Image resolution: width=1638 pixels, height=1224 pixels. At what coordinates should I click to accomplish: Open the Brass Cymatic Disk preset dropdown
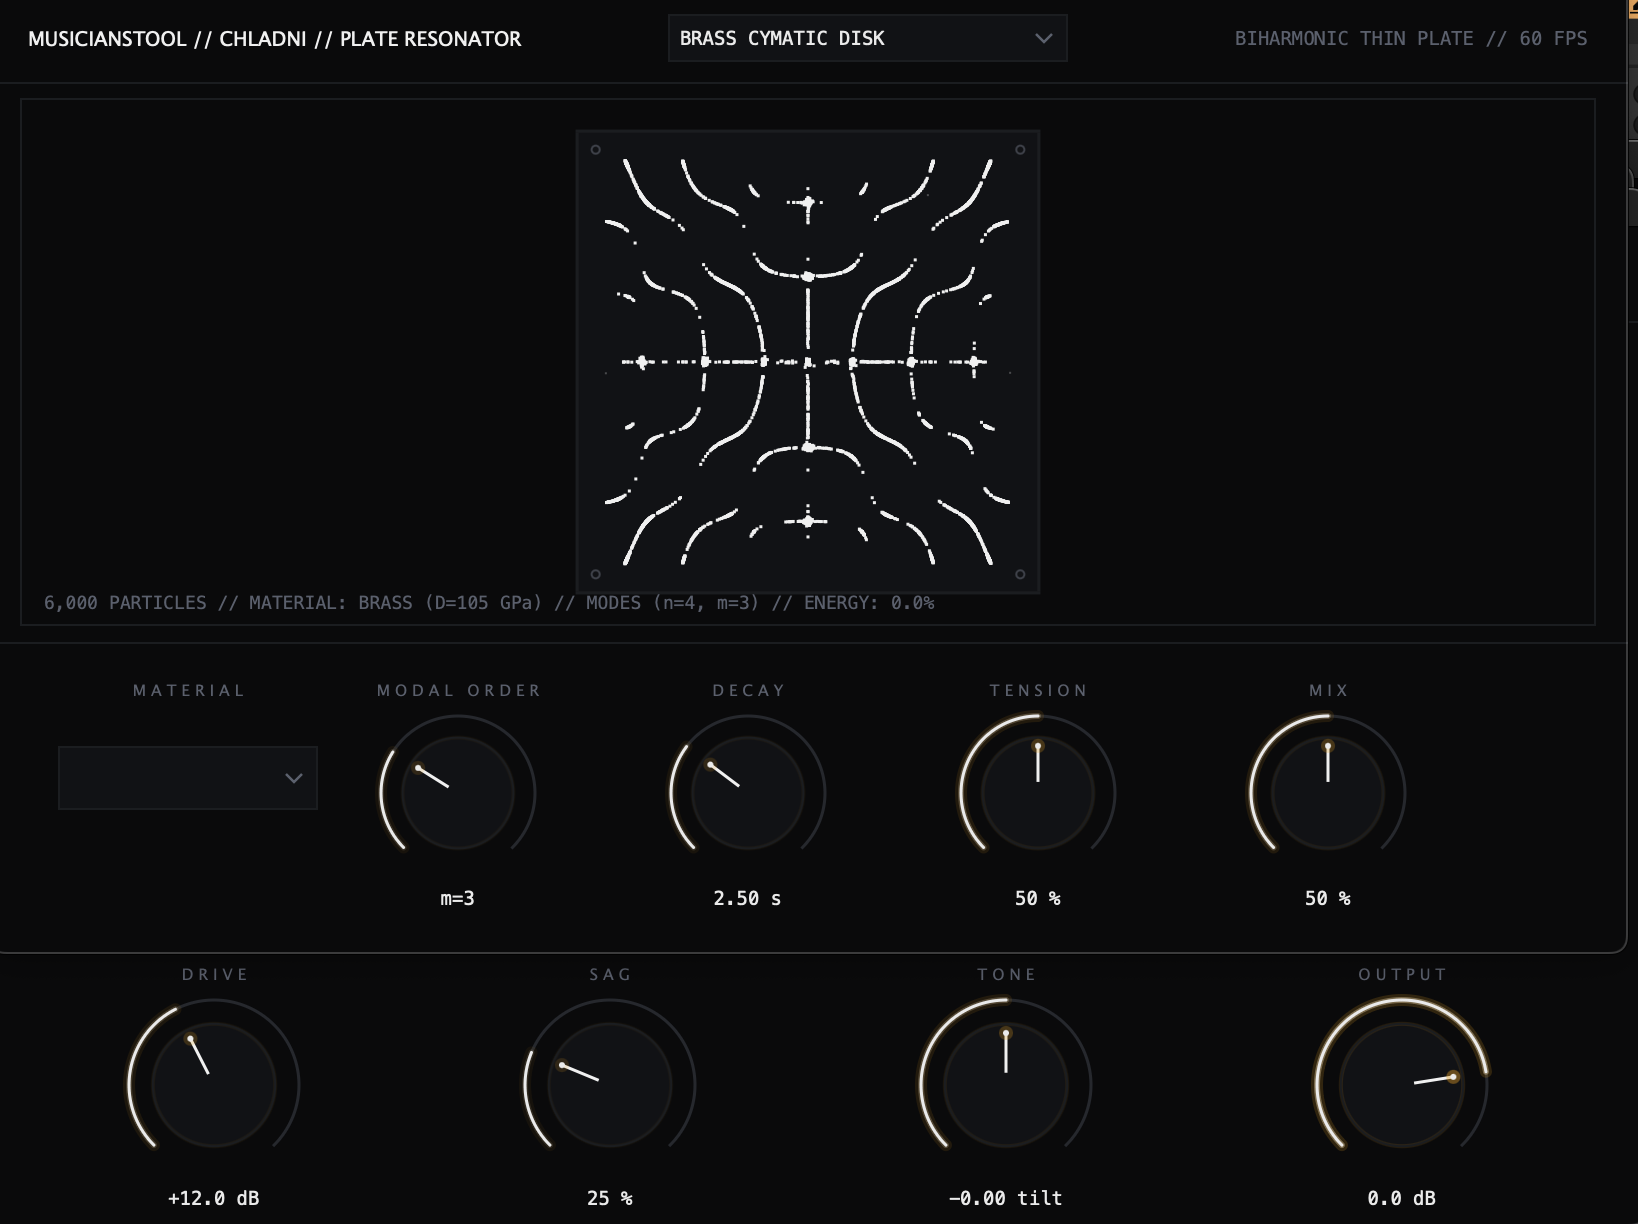[867, 38]
